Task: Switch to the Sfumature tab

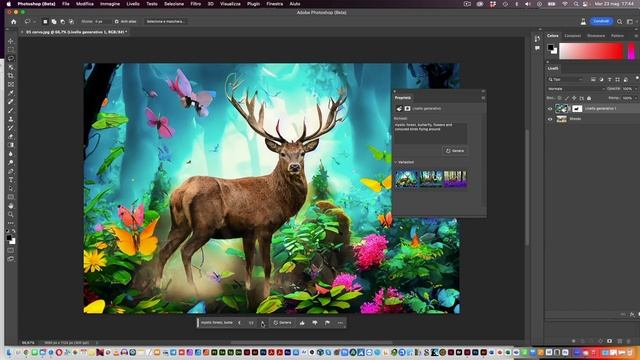Action: coord(596,36)
